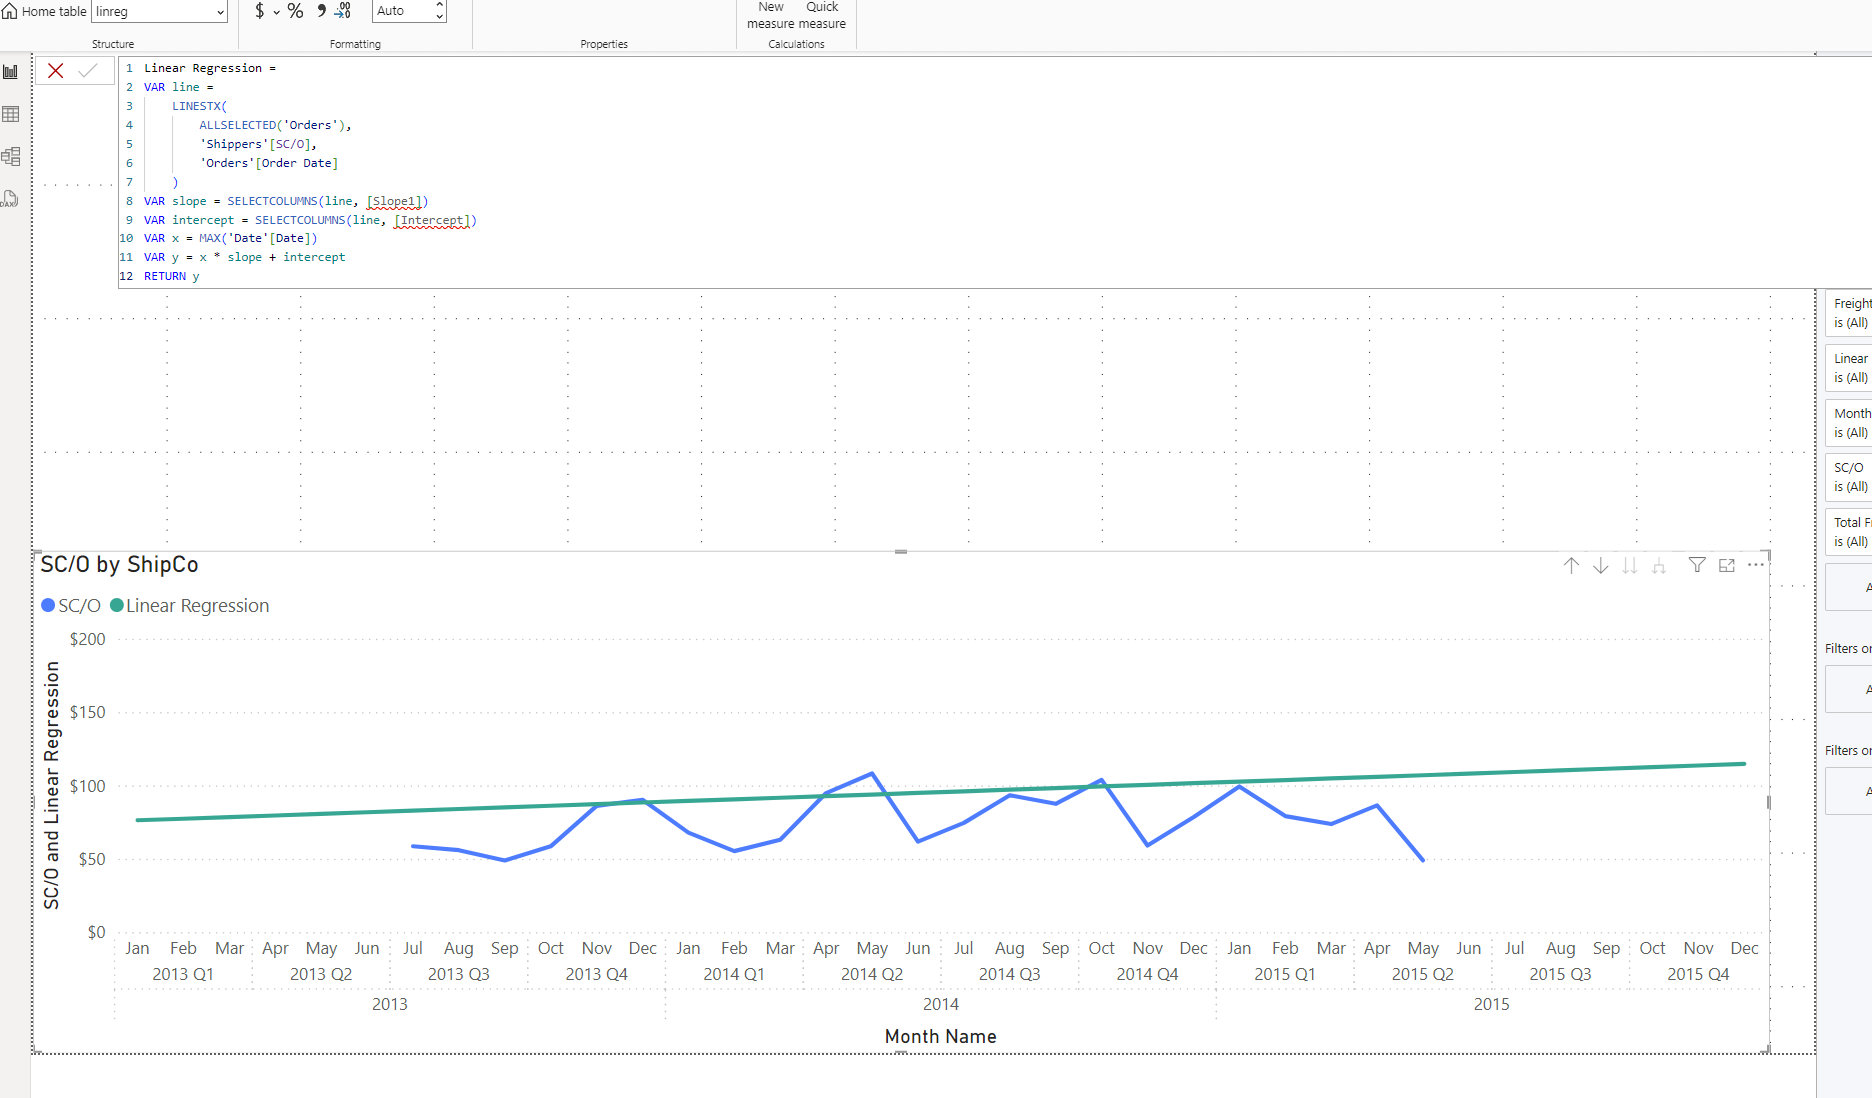Toggle thousands separator comma icon
Viewport: 1872px width, 1098px height.
click(321, 10)
